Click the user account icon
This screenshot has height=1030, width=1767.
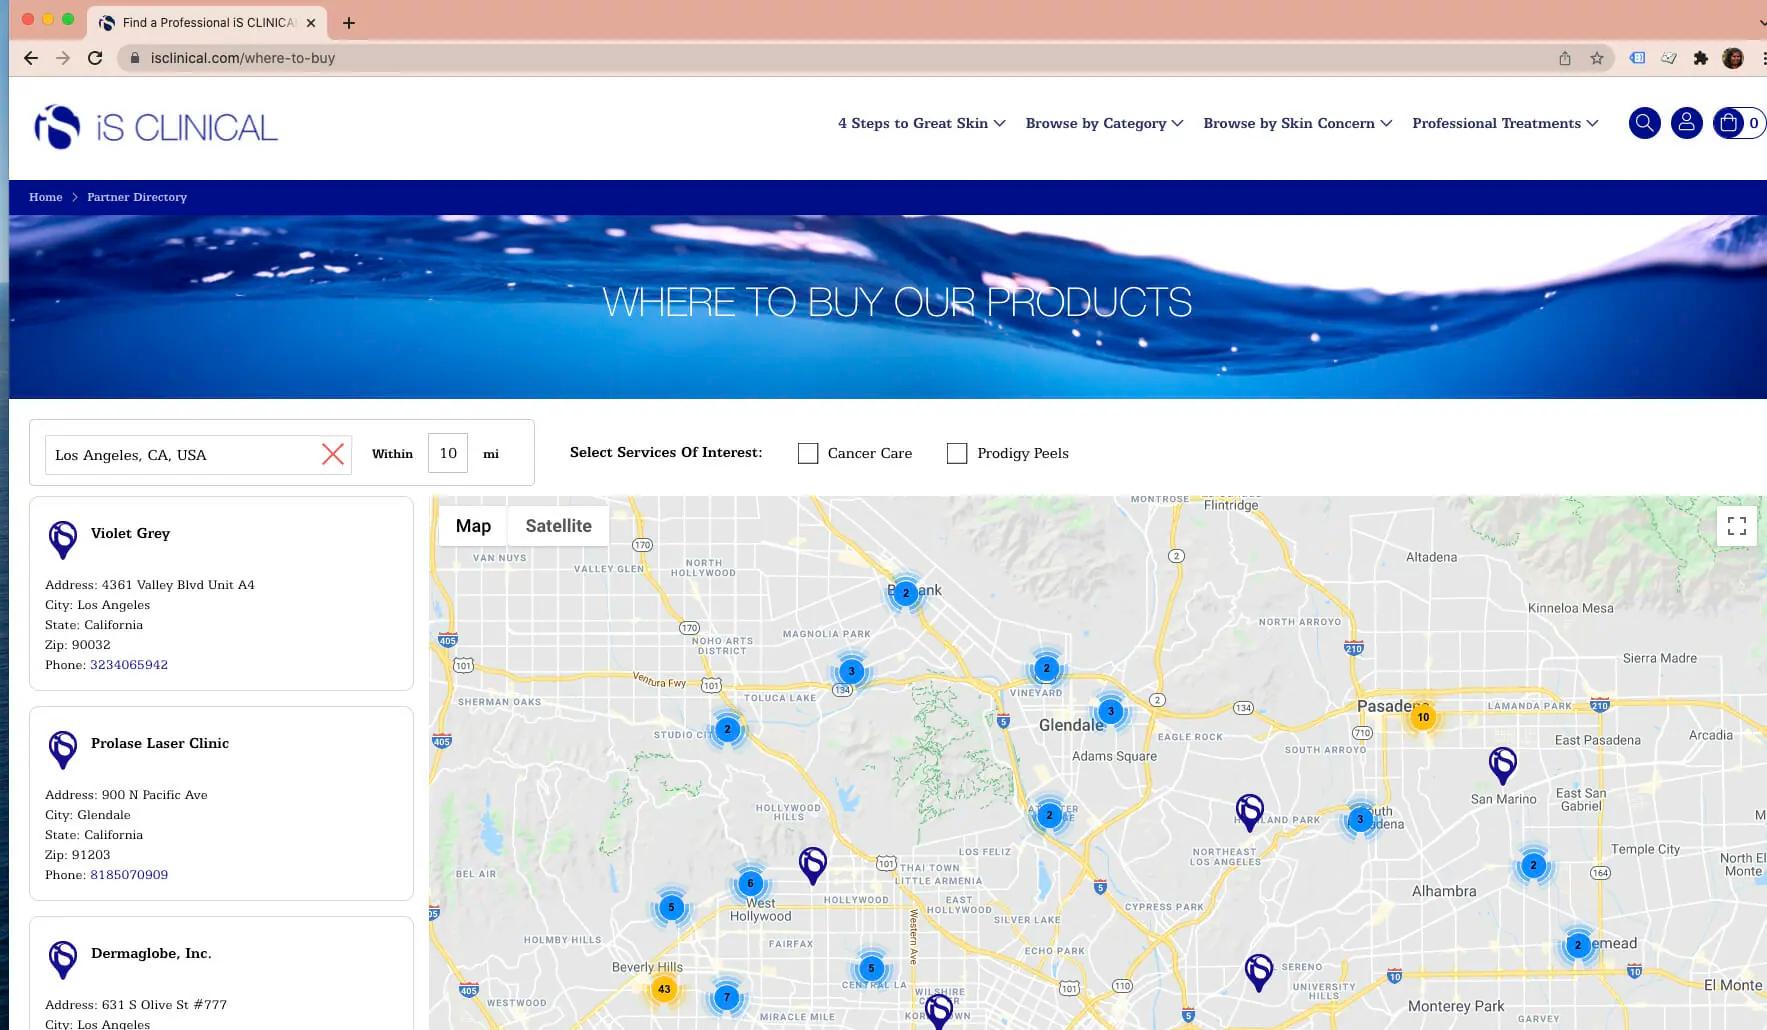[x=1687, y=123]
